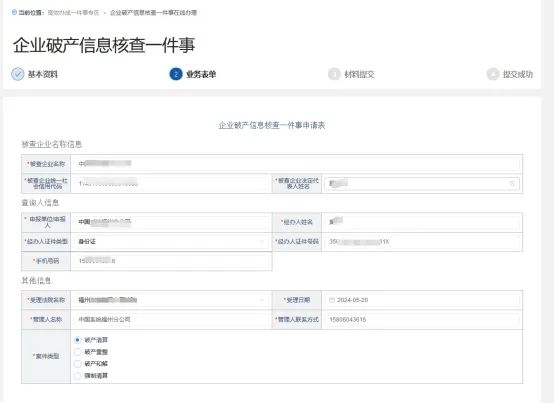Screen dimensions: 554x403
Task: Open the 业务表单 step label
Action: pyautogui.click(x=201, y=74)
